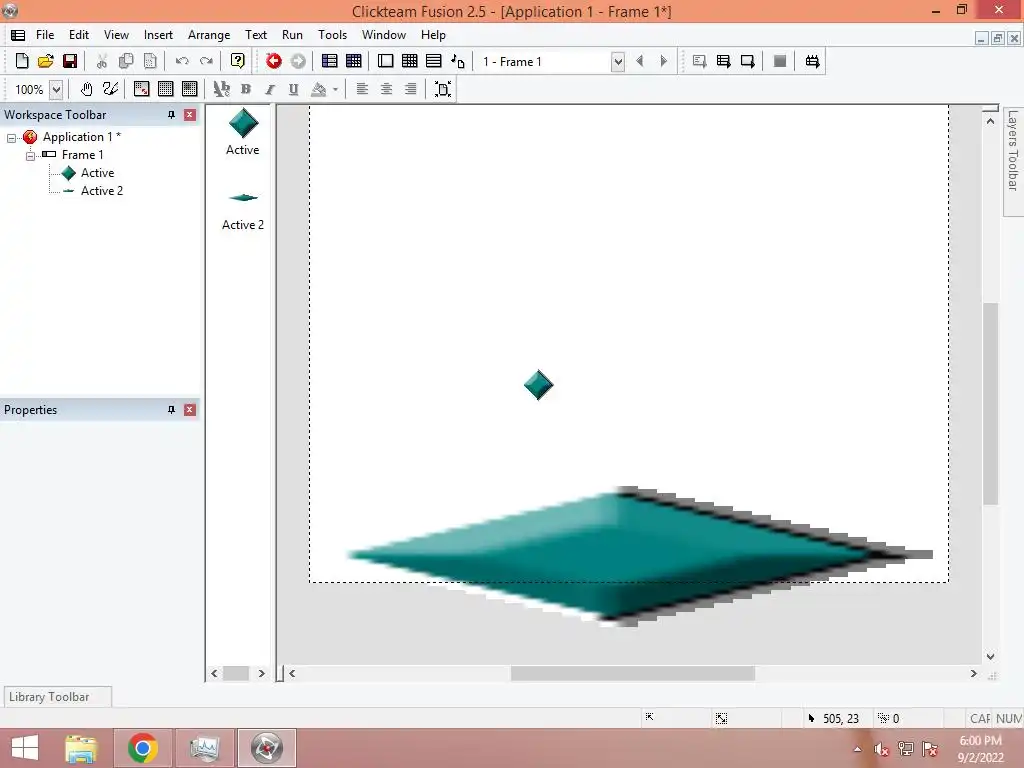Open the Edit menu
1024x768 pixels.
(x=79, y=35)
